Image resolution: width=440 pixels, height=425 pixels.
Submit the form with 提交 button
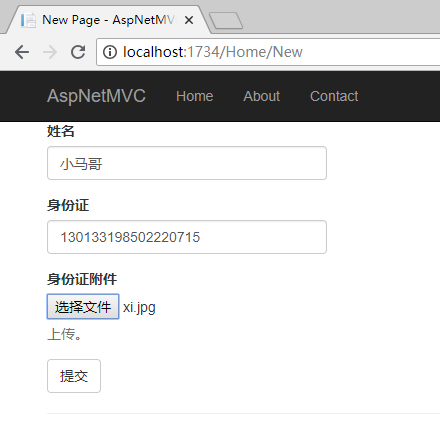tap(74, 376)
